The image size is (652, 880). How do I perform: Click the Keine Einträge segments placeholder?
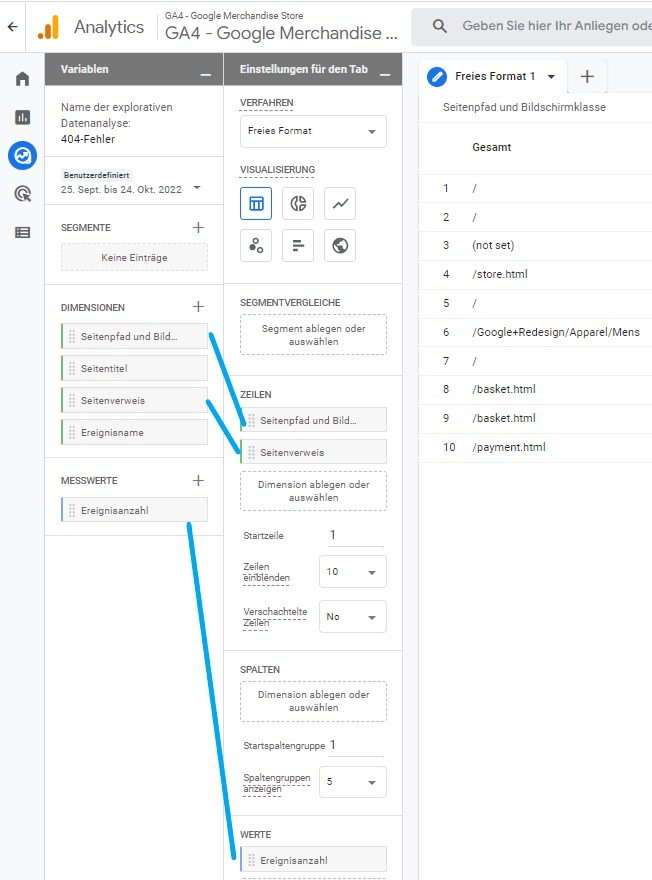coord(134,257)
